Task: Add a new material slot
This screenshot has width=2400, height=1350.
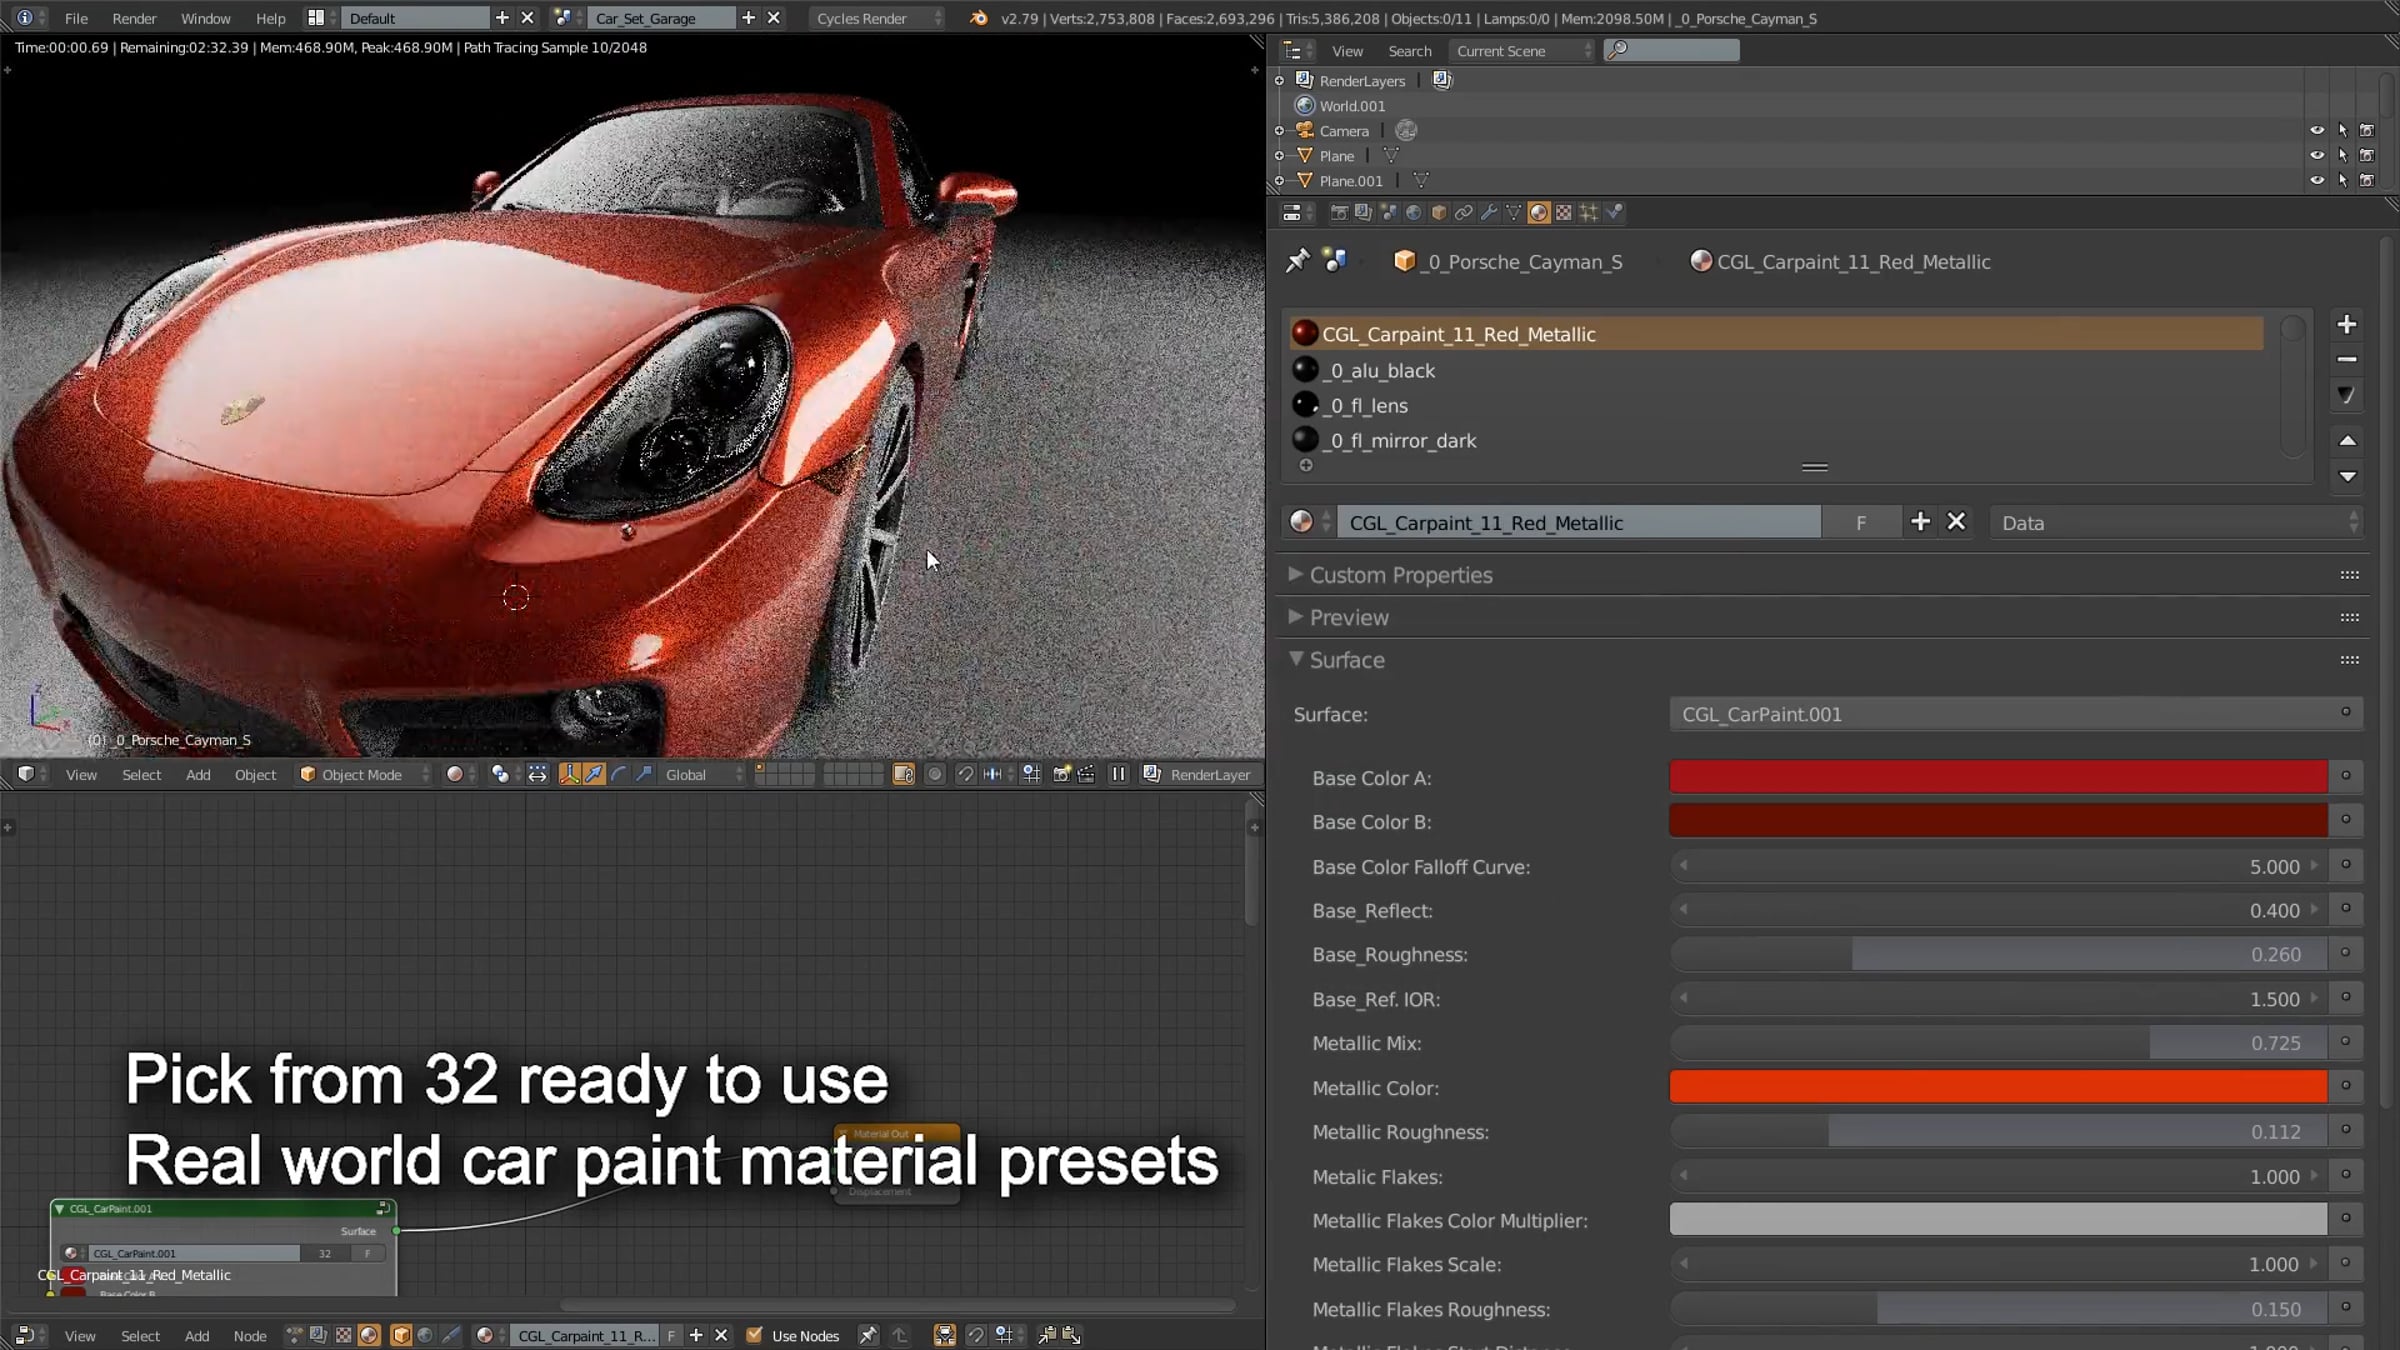Action: [2347, 324]
